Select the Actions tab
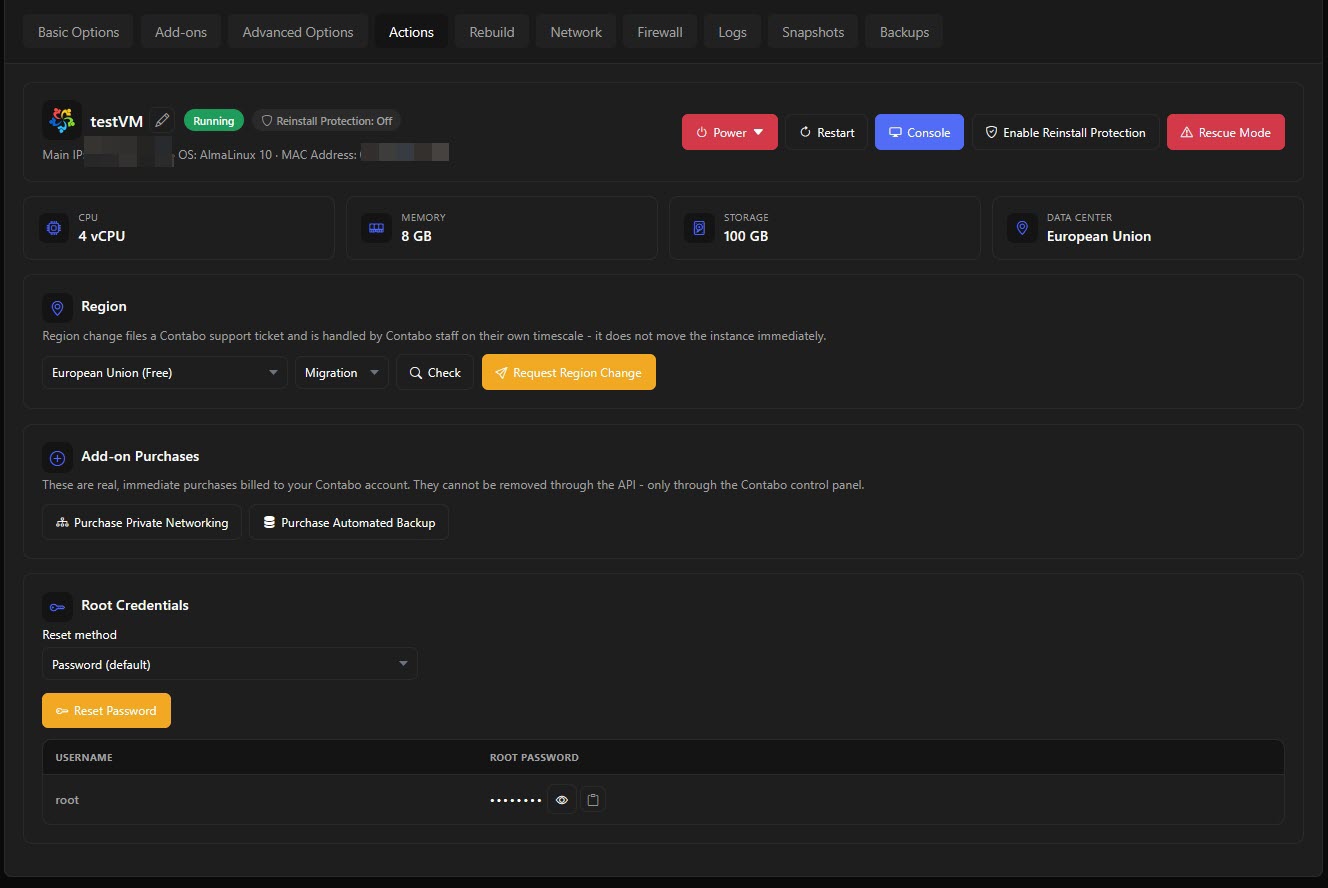This screenshot has height=888, width=1328. 411,32
